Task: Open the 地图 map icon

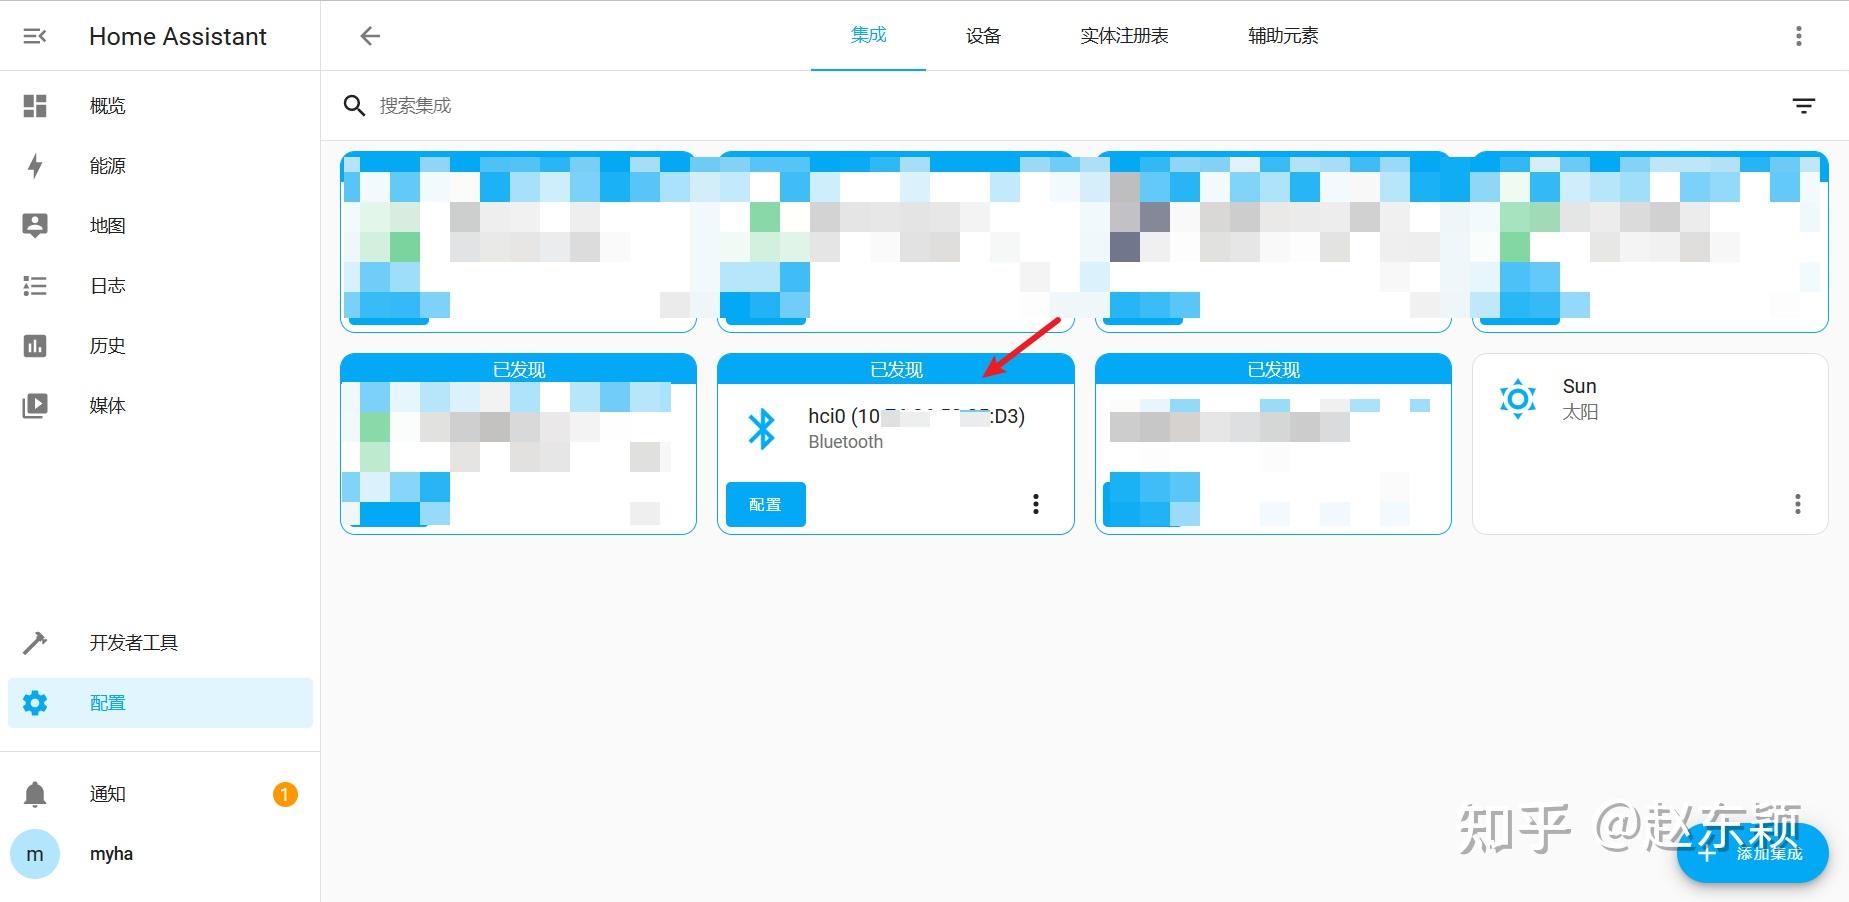Action: [x=35, y=226]
